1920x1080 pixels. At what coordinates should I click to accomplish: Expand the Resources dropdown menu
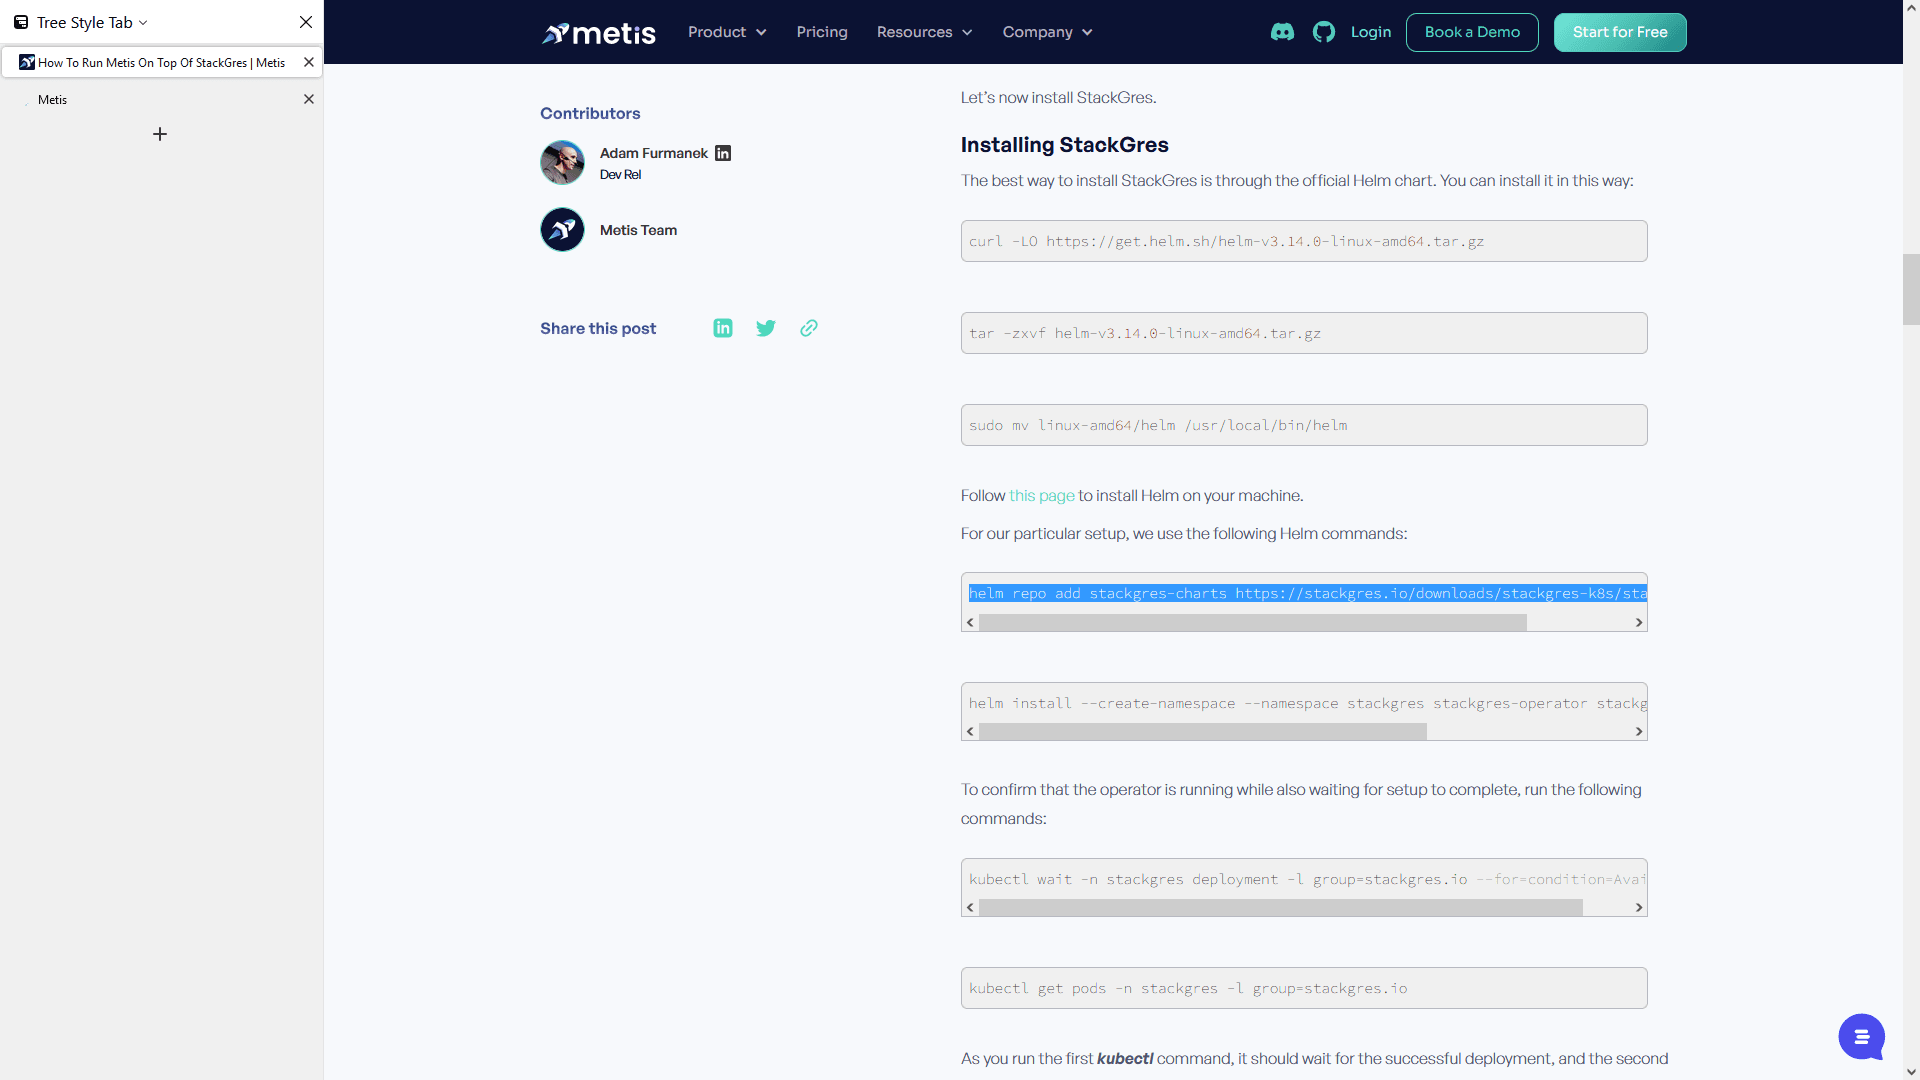point(925,32)
